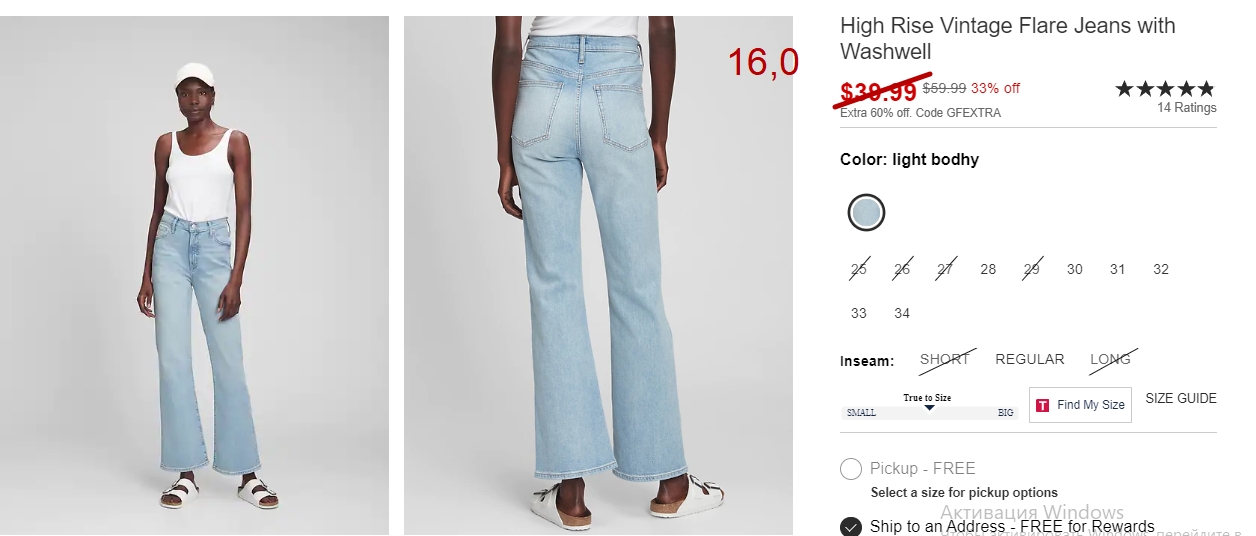Select the REGULAR inseam option
This screenshot has height=536, width=1256.
pos(1030,359)
